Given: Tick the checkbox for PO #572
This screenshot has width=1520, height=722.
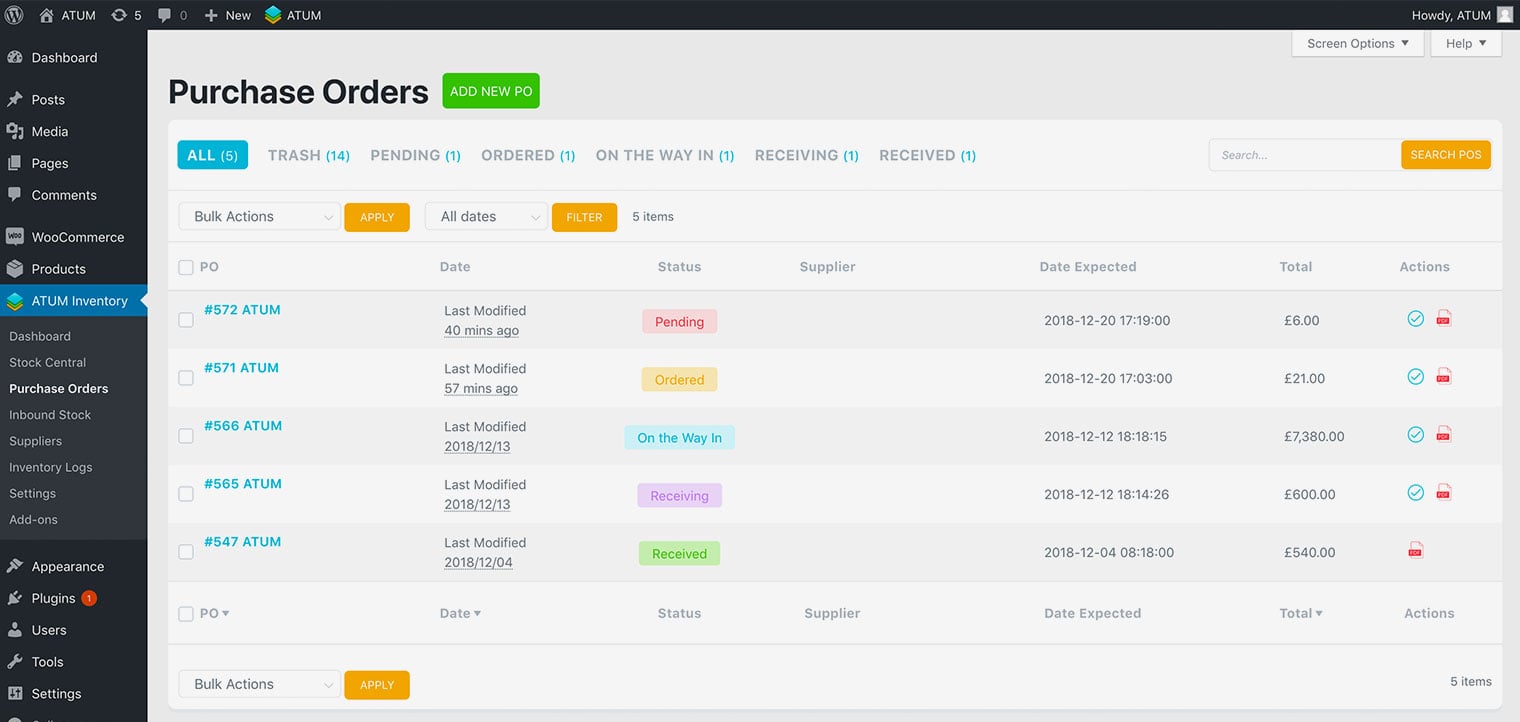Looking at the screenshot, I should [186, 320].
